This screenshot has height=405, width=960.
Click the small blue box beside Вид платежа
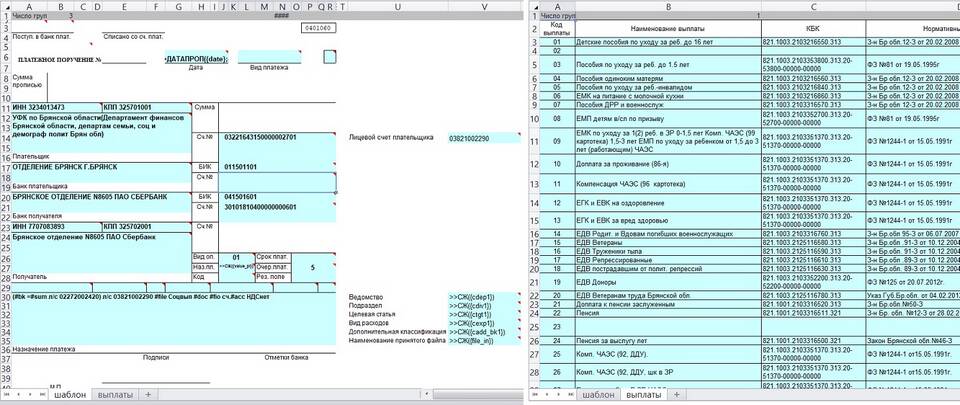pyautogui.click(x=330, y=57)
